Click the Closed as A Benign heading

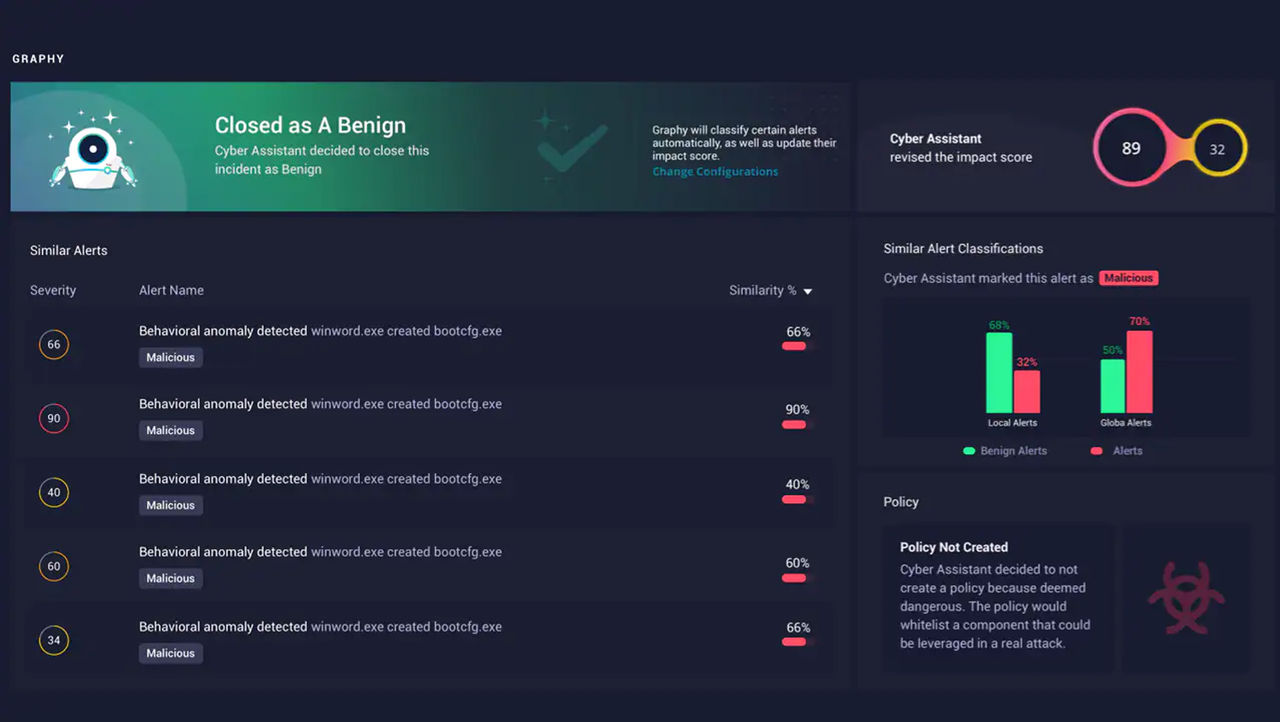coord(310,125)
